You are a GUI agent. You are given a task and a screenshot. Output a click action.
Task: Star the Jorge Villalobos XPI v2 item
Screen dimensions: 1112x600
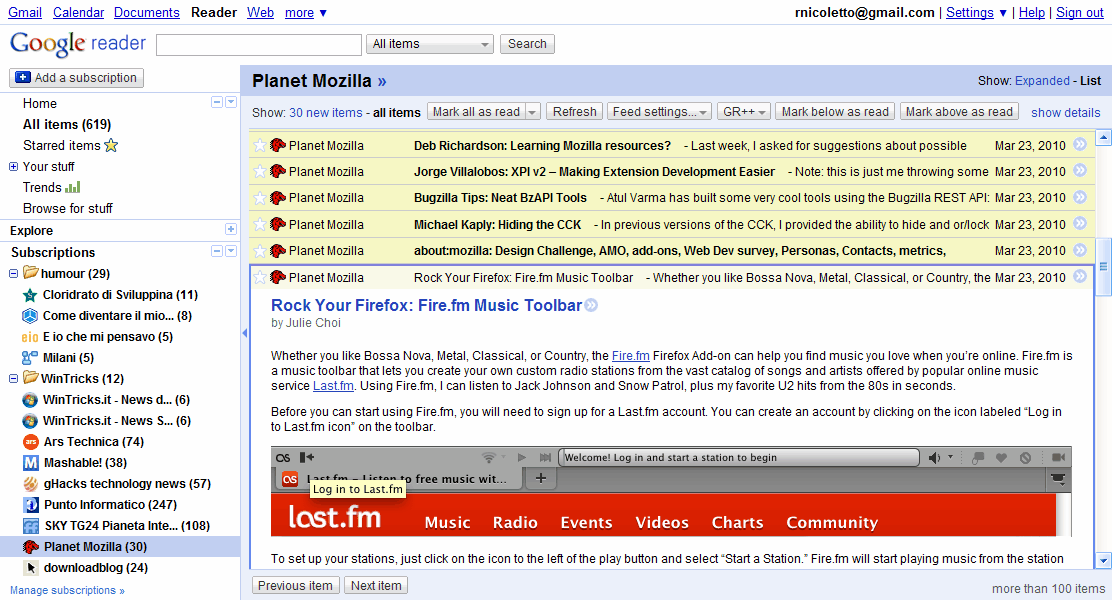tap(260, 172)
